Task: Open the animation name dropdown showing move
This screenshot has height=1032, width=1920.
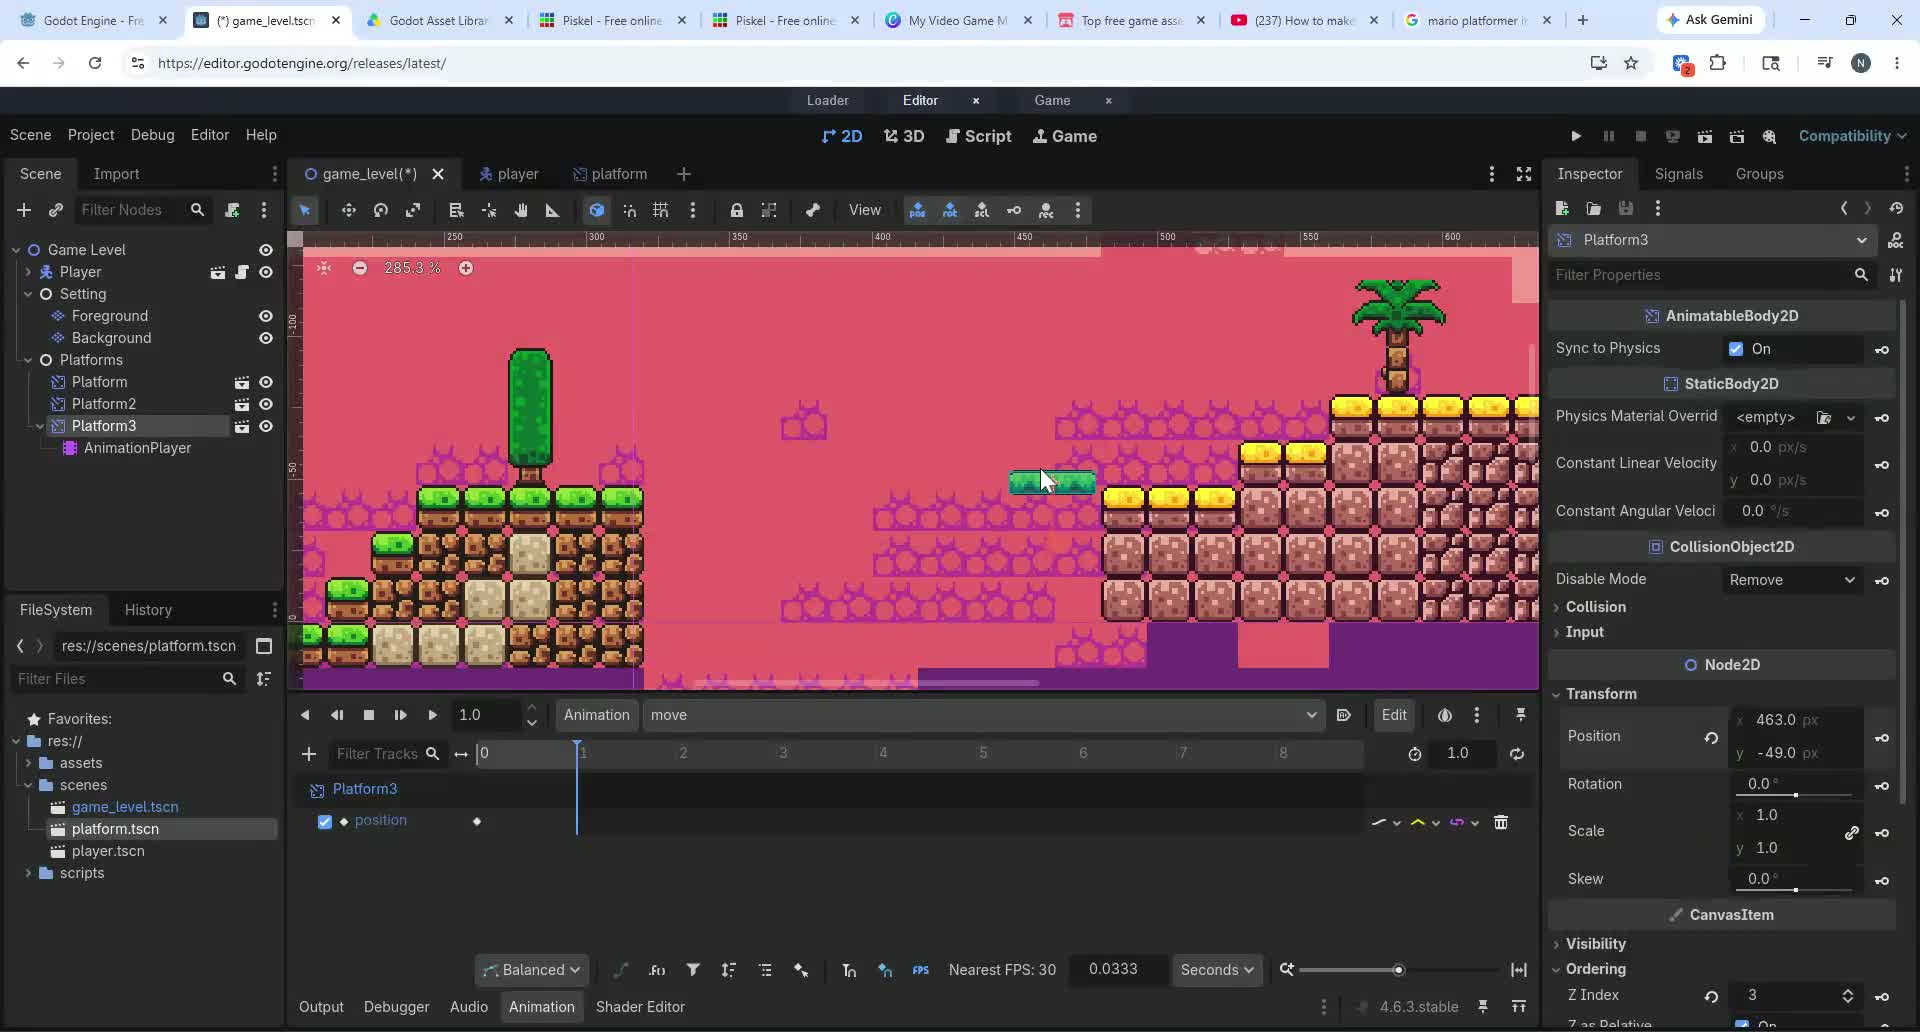Action: coord(984,715)
